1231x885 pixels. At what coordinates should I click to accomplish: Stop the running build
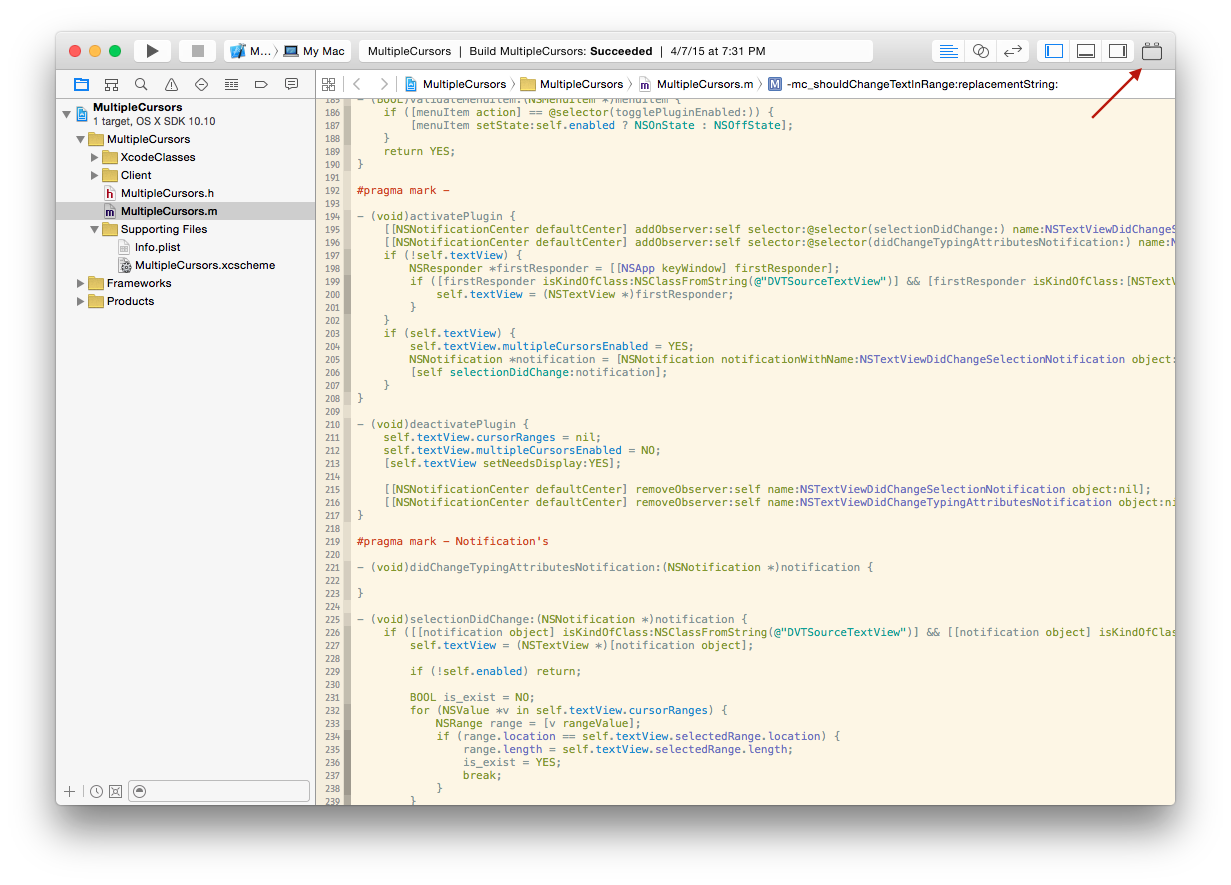[x=197, y=51]
